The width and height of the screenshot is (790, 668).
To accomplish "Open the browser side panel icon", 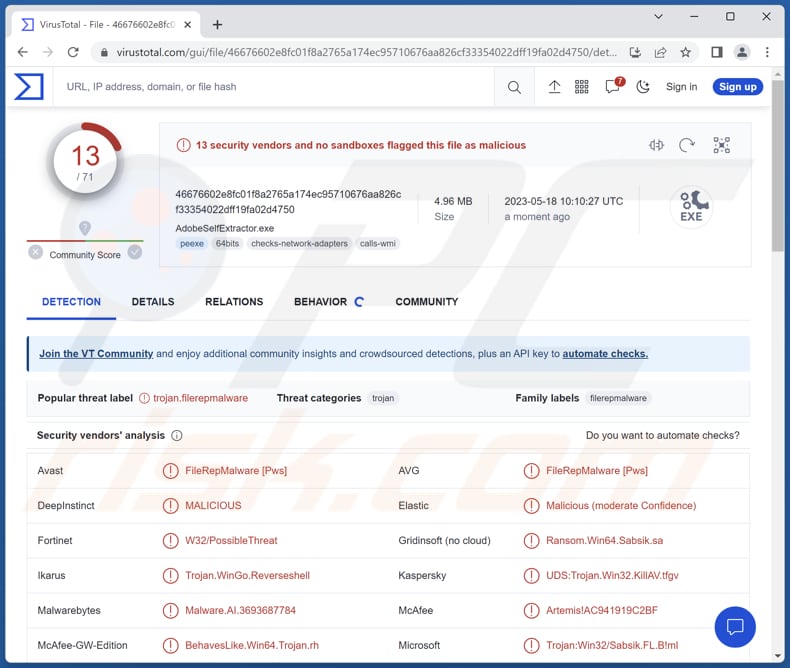I will 716,52.
